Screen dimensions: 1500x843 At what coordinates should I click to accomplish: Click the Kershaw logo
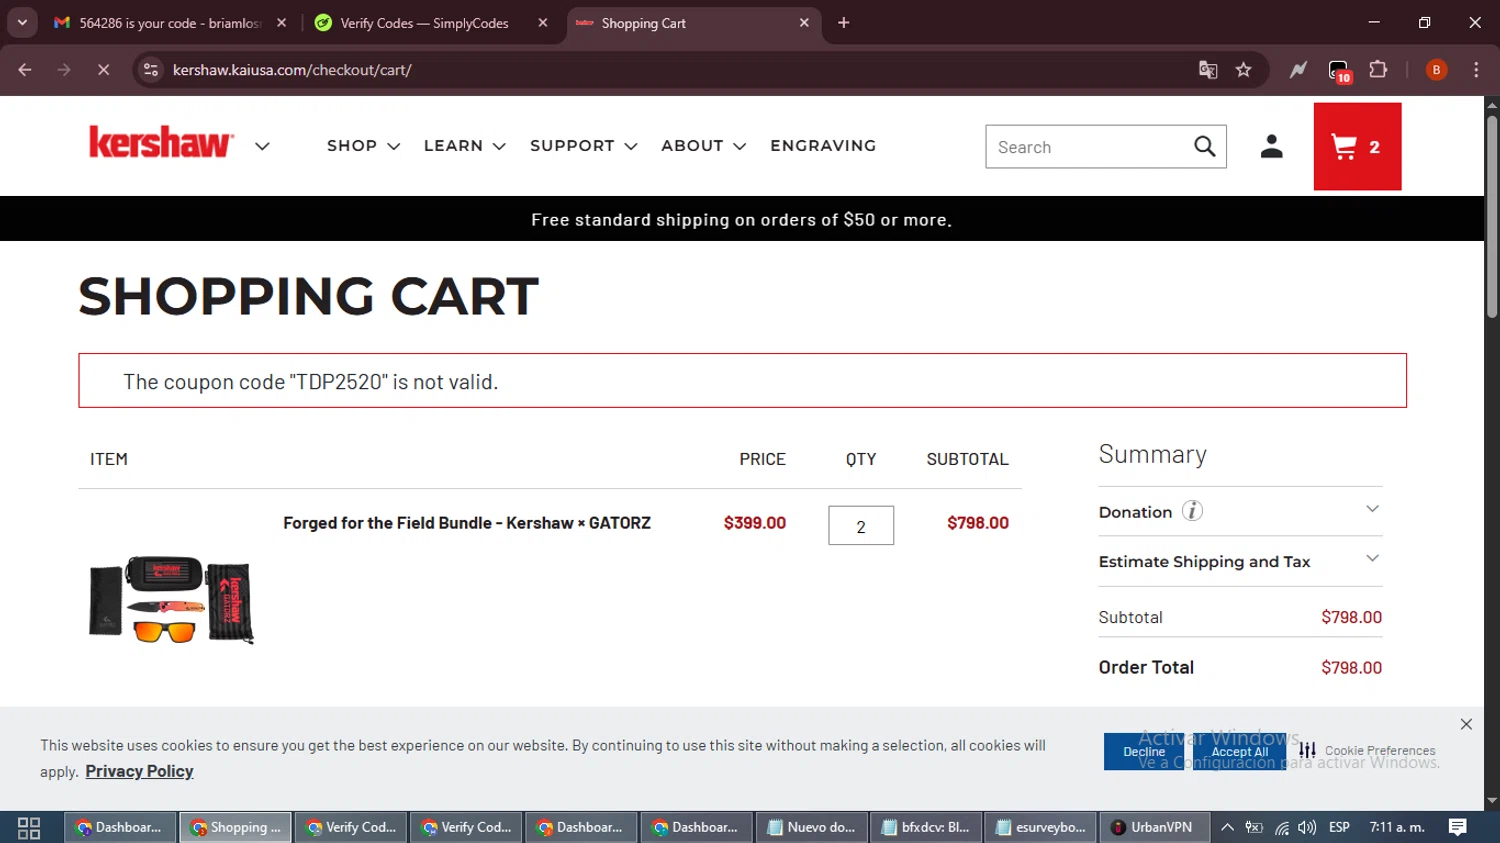[161, 142]
